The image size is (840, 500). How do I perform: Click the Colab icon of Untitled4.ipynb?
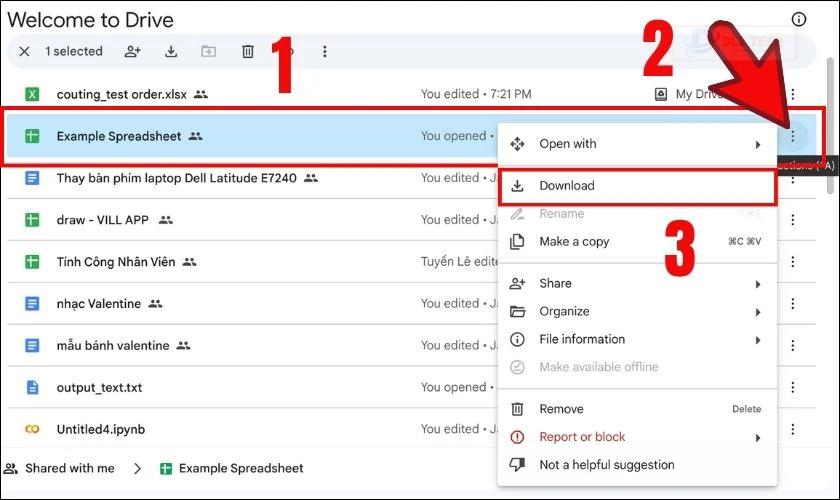tap(32, 429)
